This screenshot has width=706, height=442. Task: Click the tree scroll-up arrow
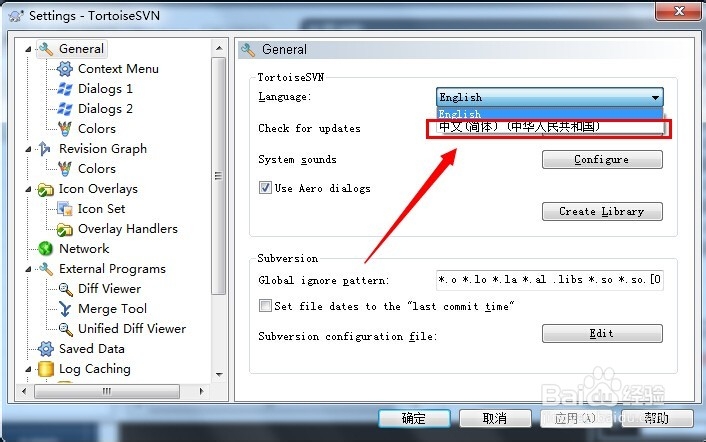pos(219,48)
